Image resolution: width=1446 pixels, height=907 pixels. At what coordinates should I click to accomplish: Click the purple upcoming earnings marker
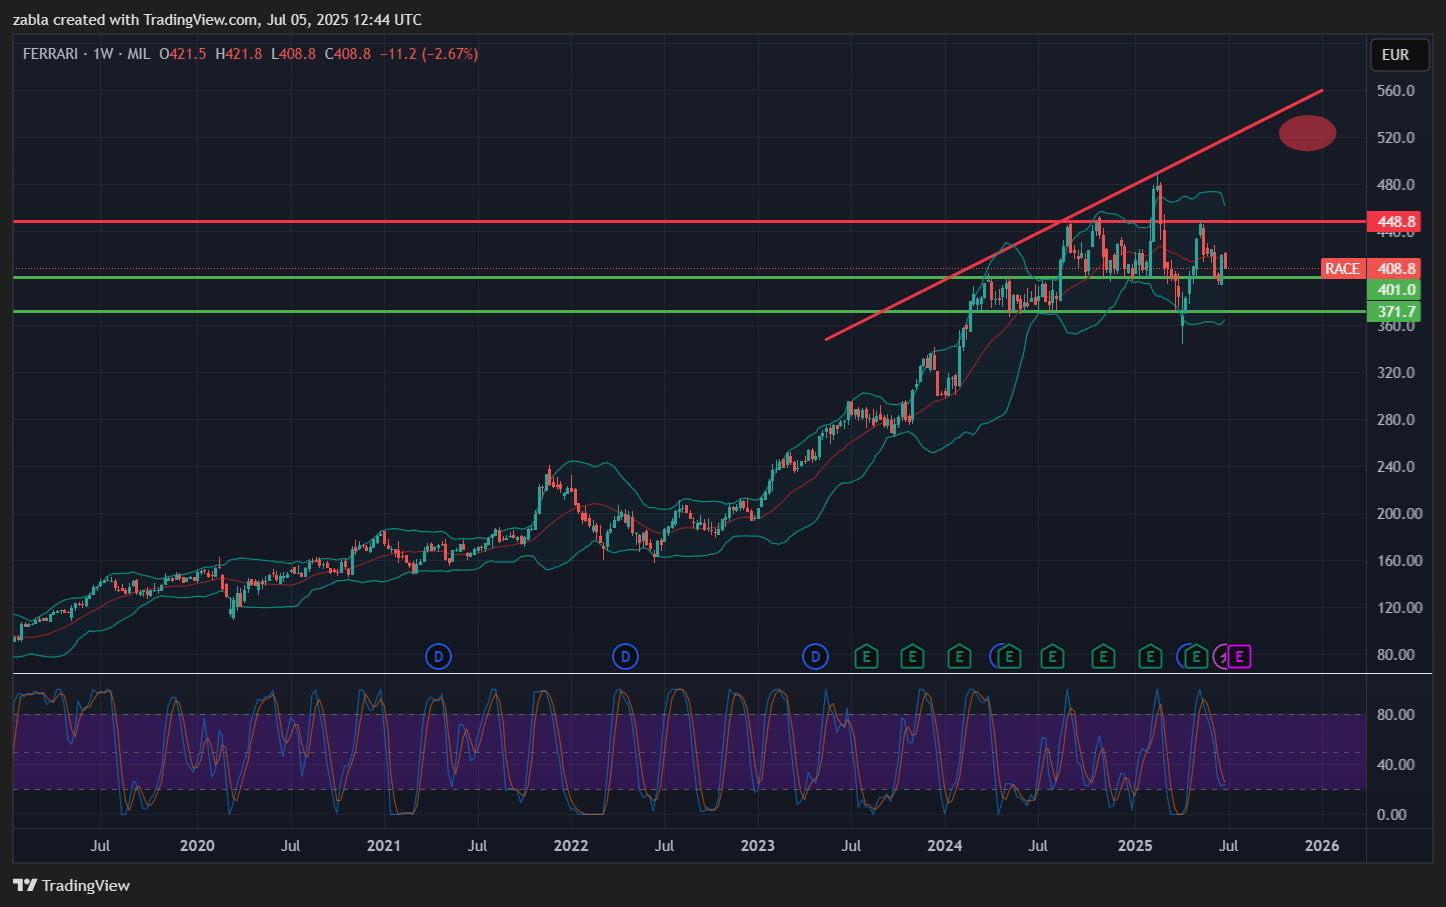coord(1240,657)
